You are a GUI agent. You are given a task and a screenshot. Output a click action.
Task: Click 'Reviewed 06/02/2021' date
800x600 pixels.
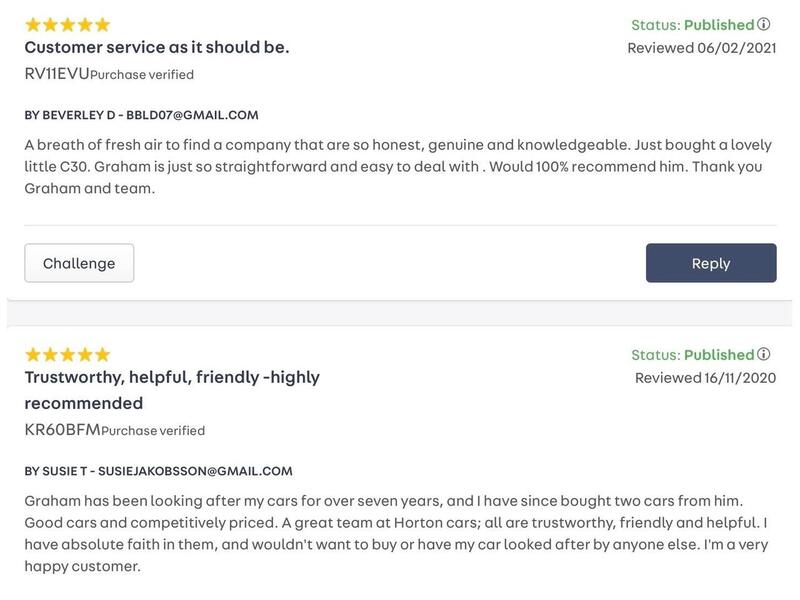click(701, 47)
